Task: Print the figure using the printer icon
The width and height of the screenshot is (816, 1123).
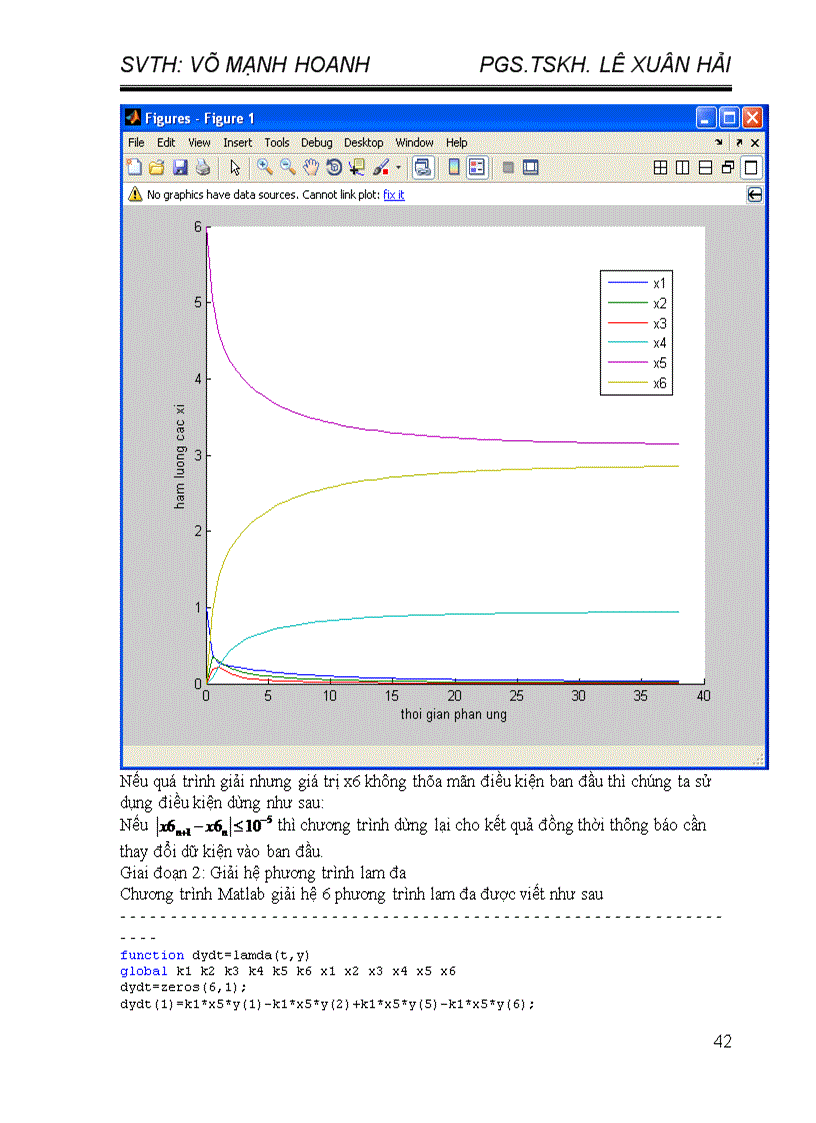Action: [202, 168]
